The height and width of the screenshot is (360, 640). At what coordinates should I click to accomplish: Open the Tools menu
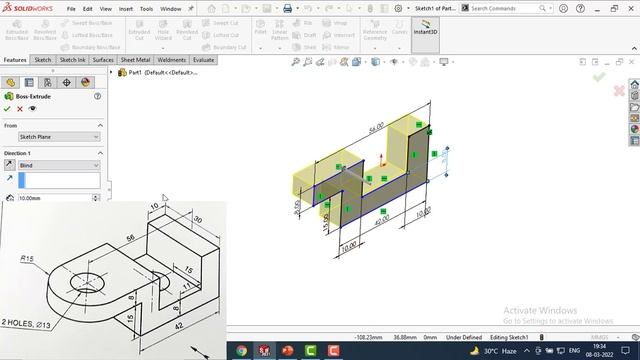(x=146, y=9)
